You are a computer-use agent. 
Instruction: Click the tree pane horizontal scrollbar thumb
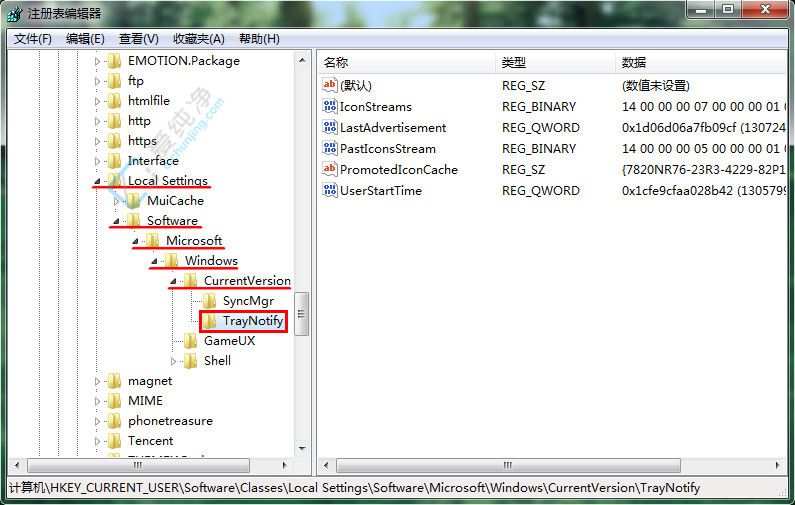point(138,465)
